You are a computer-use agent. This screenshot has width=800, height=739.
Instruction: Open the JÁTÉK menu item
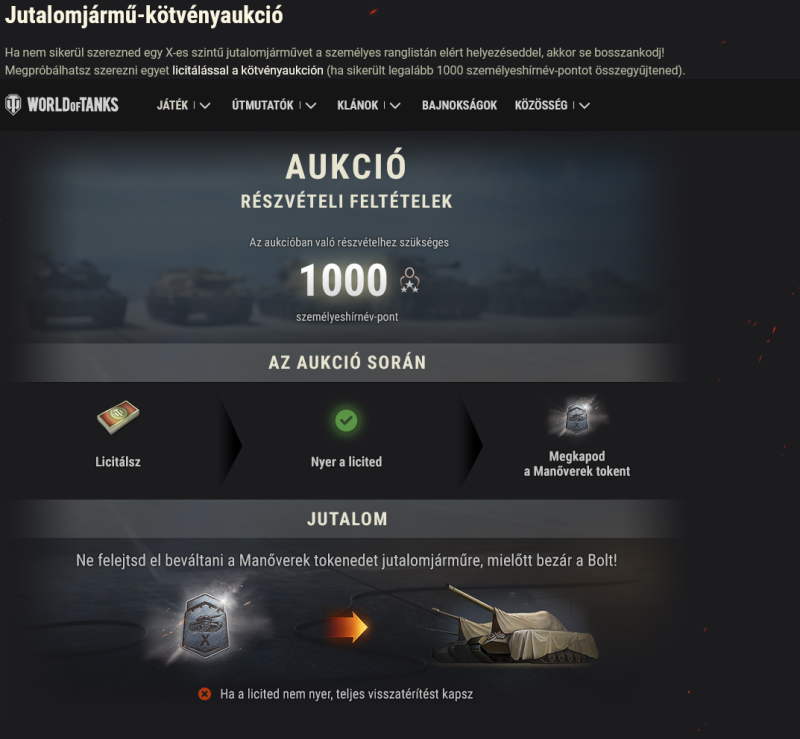tap(172, 105)
